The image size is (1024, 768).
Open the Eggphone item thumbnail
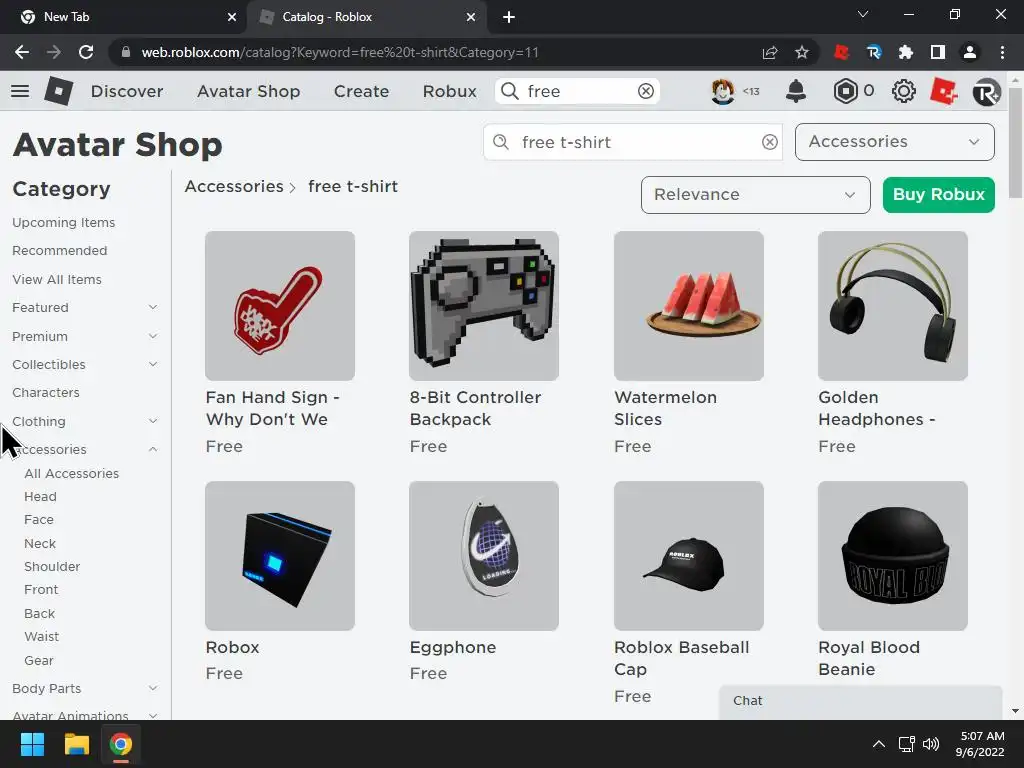click(x=484, y=556)
